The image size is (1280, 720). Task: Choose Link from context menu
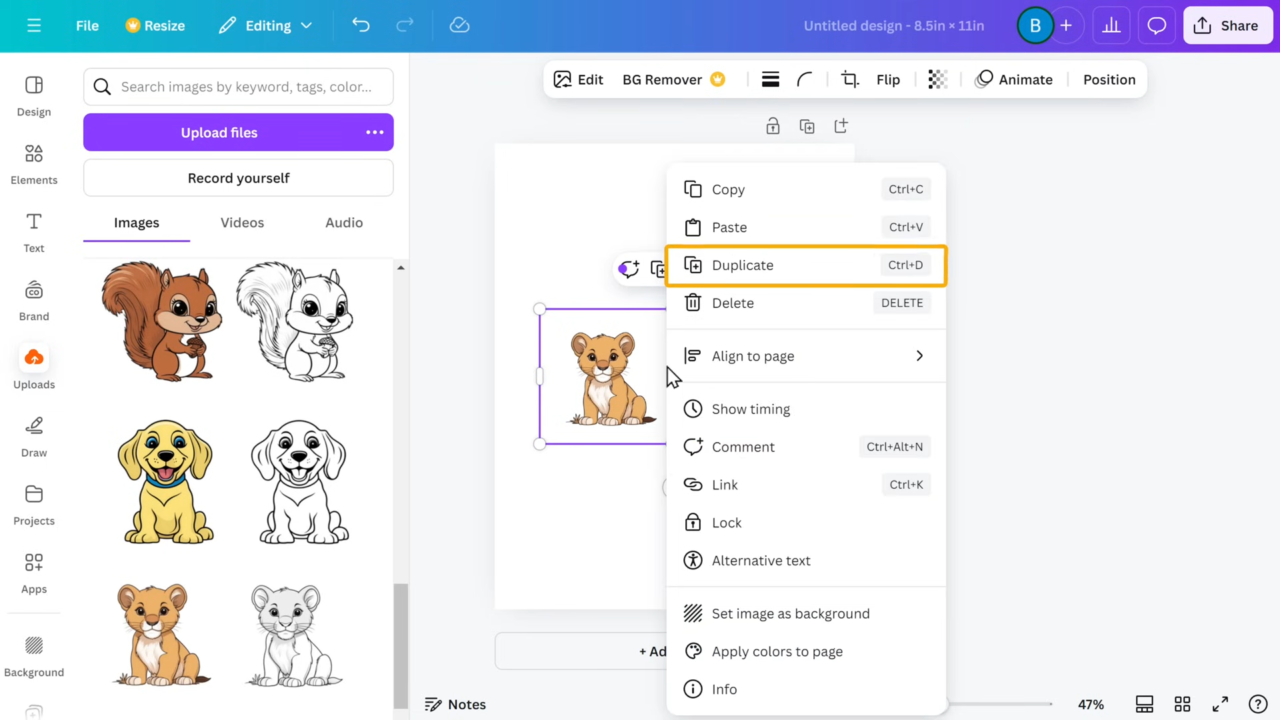(x=806, y=485)
